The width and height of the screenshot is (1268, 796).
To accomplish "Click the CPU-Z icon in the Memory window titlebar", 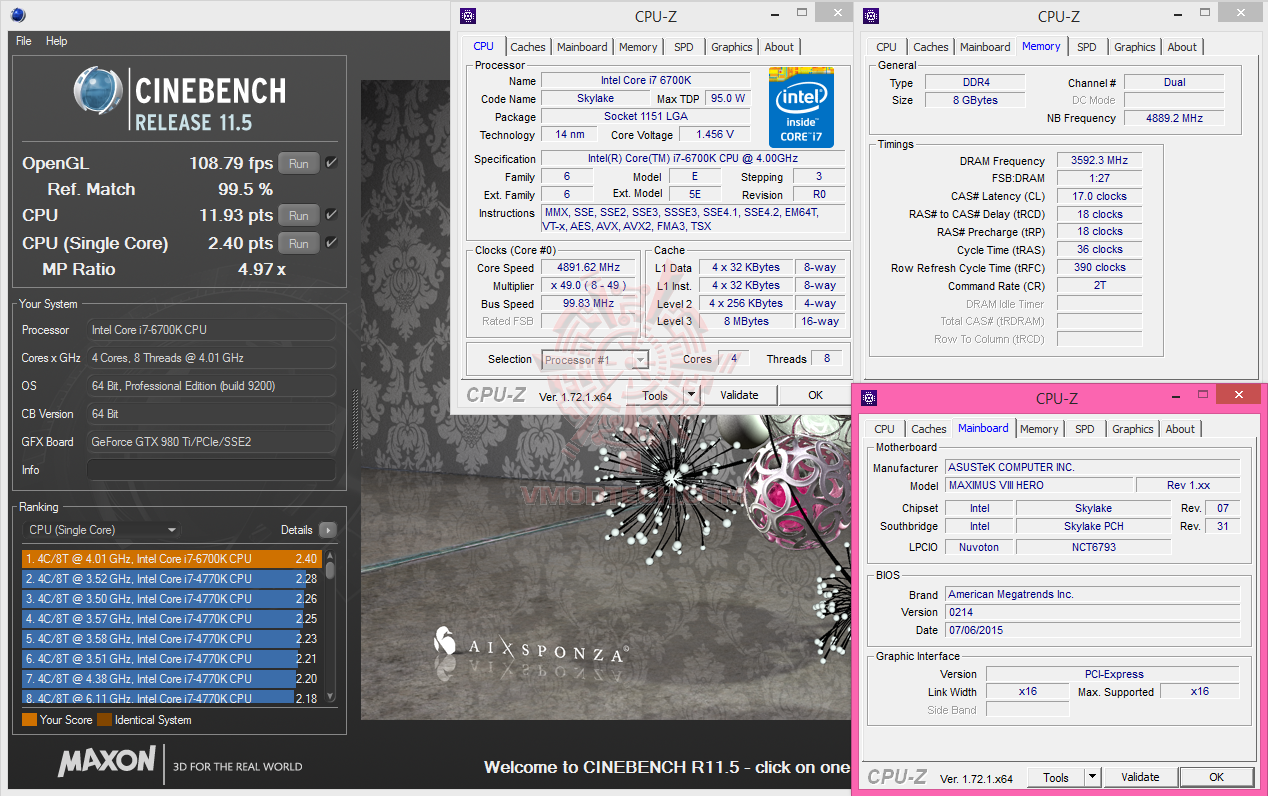I will pos(870,16).
